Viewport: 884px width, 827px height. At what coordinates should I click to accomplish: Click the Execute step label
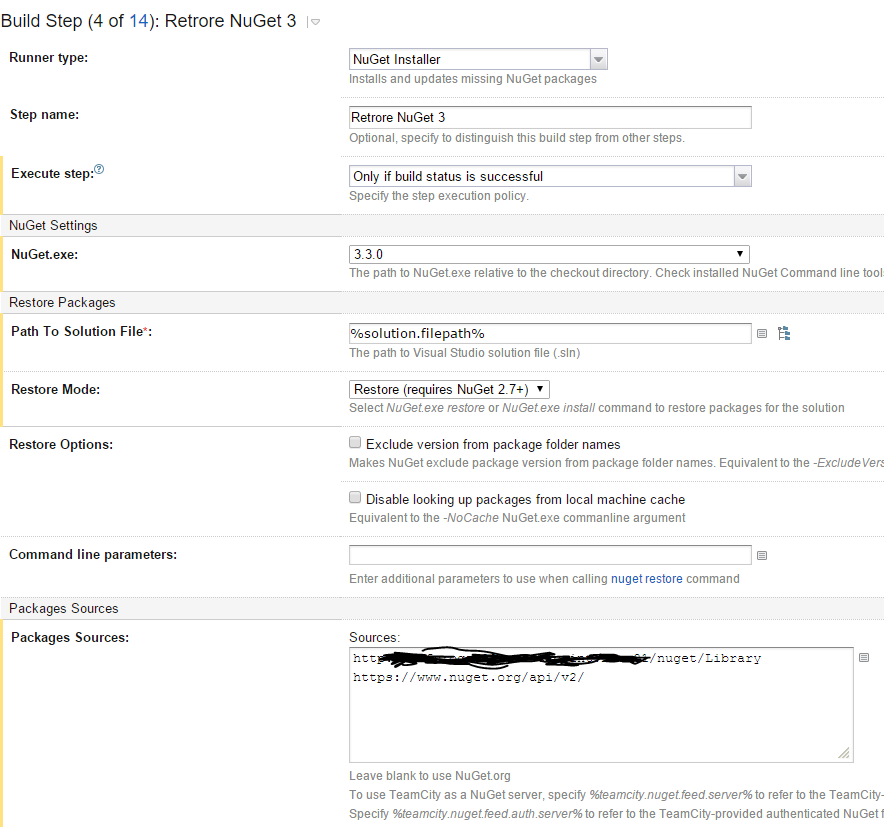point(52,174)
